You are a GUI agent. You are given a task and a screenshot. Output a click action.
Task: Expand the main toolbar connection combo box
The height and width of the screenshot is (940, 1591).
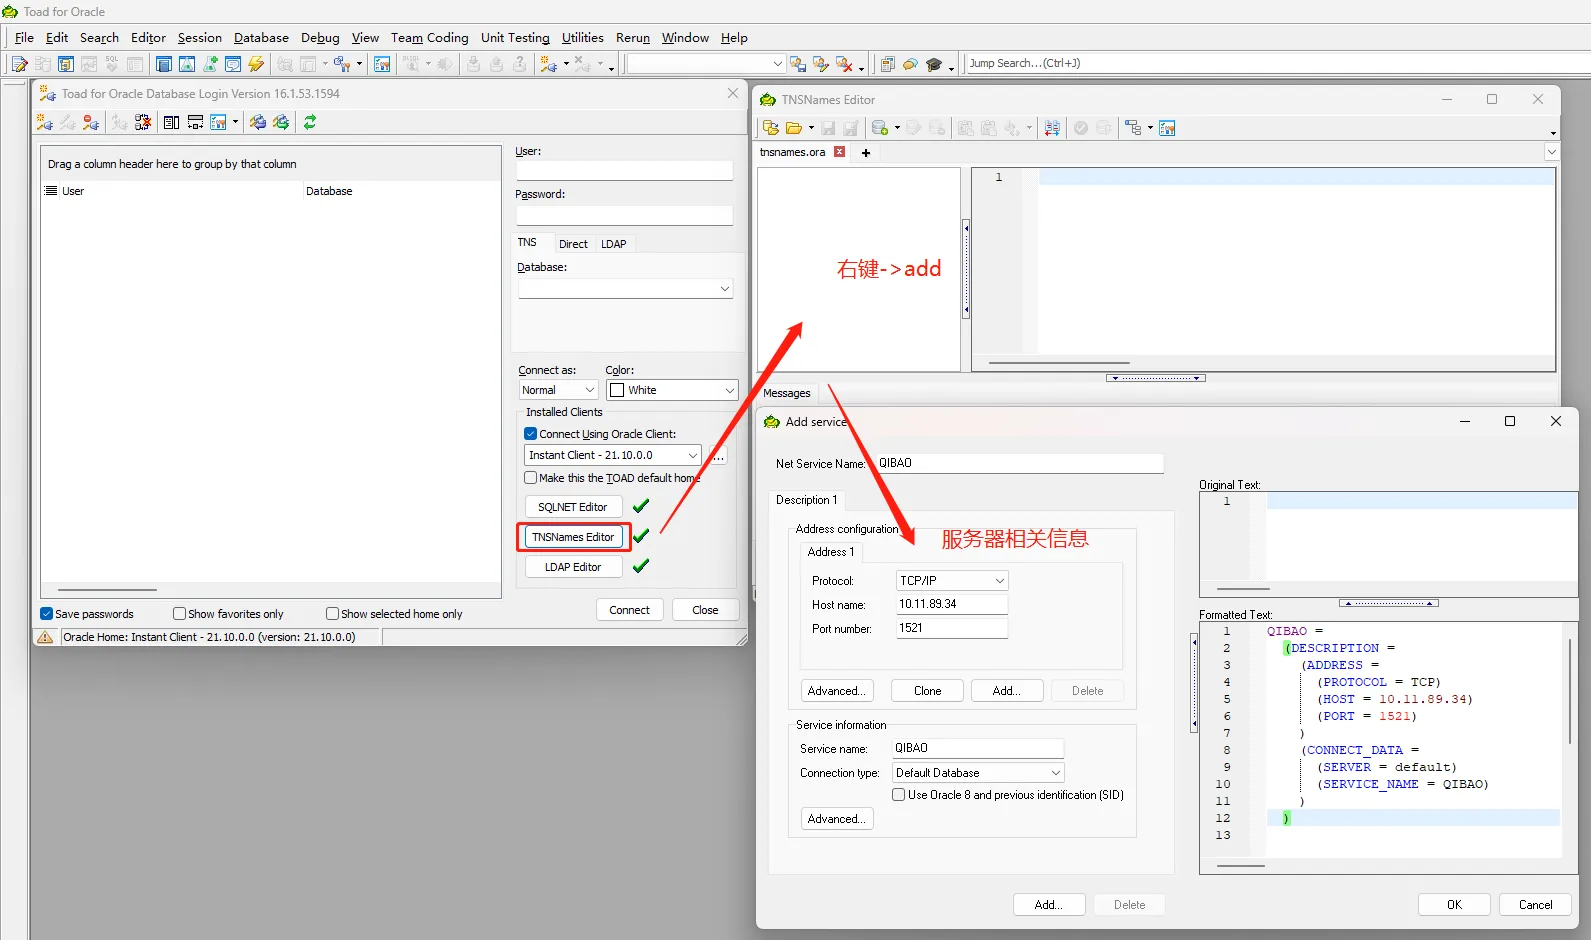[777, 64]
